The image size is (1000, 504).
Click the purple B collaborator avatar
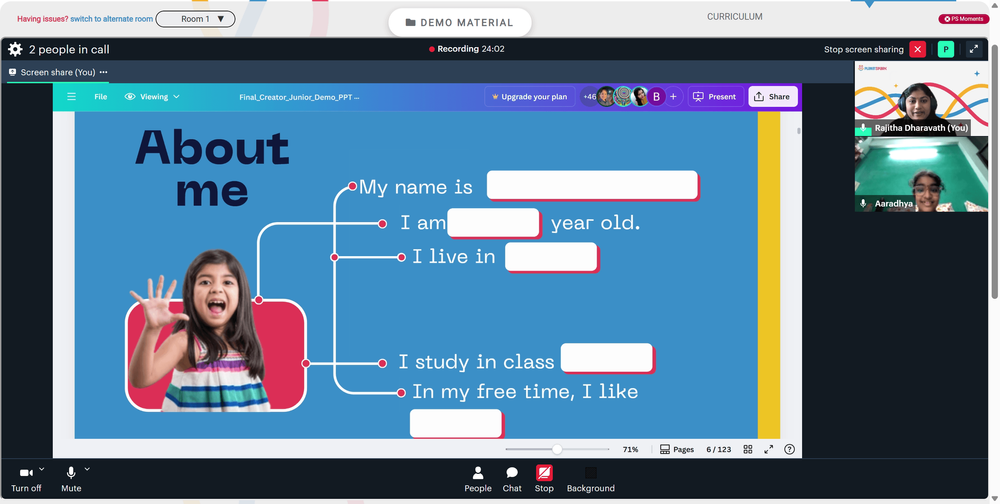tap(656, 97)
